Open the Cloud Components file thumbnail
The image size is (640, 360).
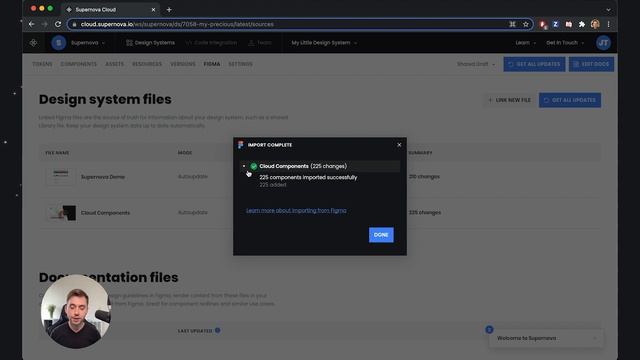click(61, 213)
